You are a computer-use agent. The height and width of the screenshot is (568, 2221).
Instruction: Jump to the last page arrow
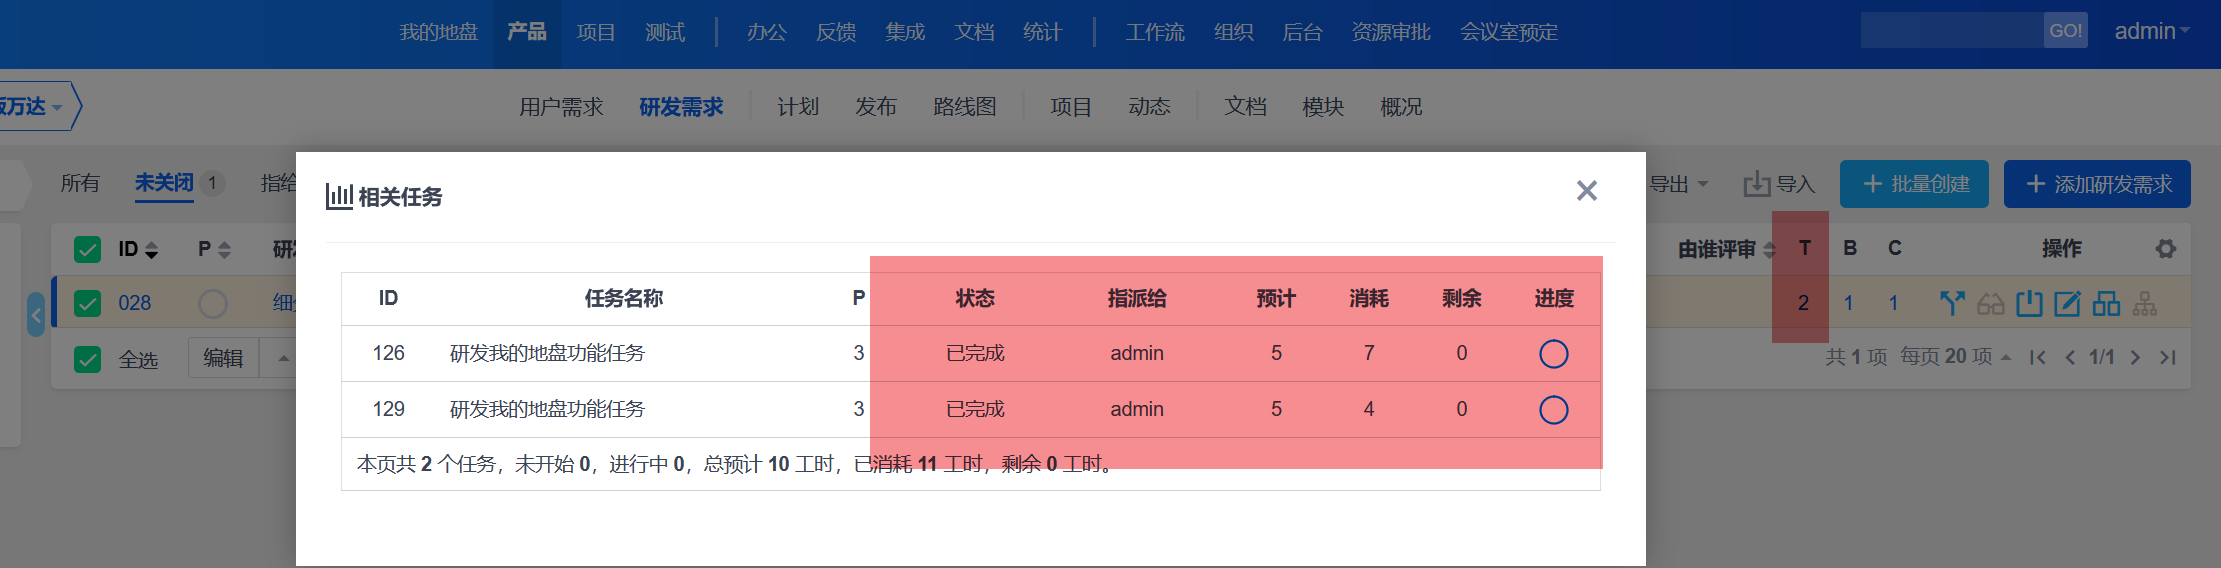pyautogui.click(x=2167, y=357)
